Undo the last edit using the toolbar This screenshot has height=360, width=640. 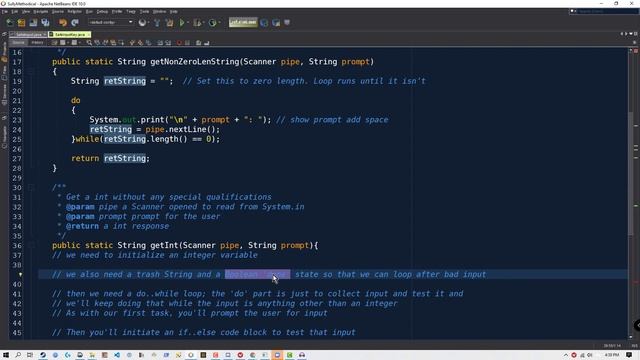(62, 22)
